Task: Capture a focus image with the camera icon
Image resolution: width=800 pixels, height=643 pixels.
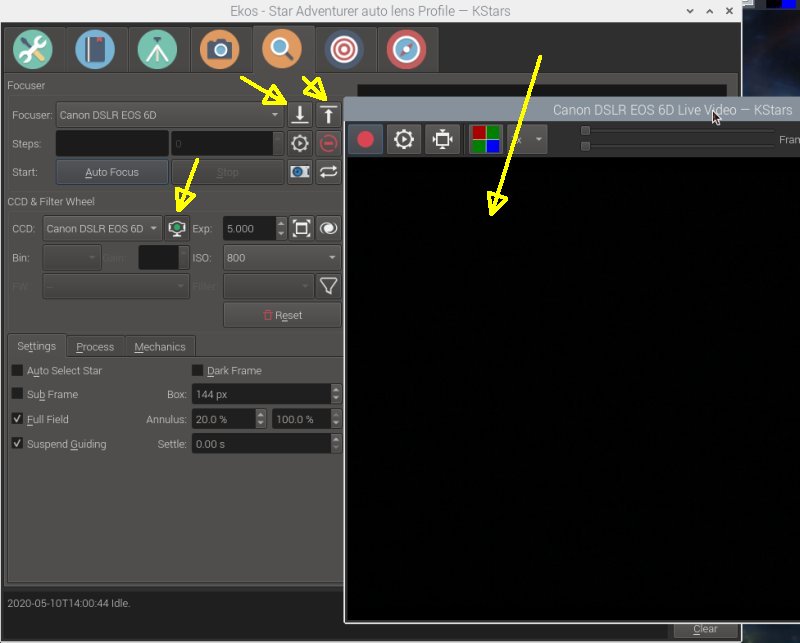Action: point(299,172)
